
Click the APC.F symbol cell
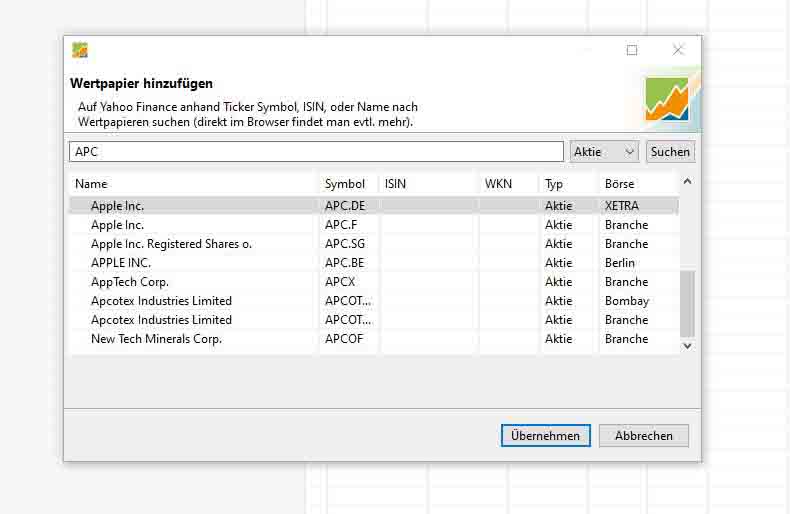(x=341, y=225)
